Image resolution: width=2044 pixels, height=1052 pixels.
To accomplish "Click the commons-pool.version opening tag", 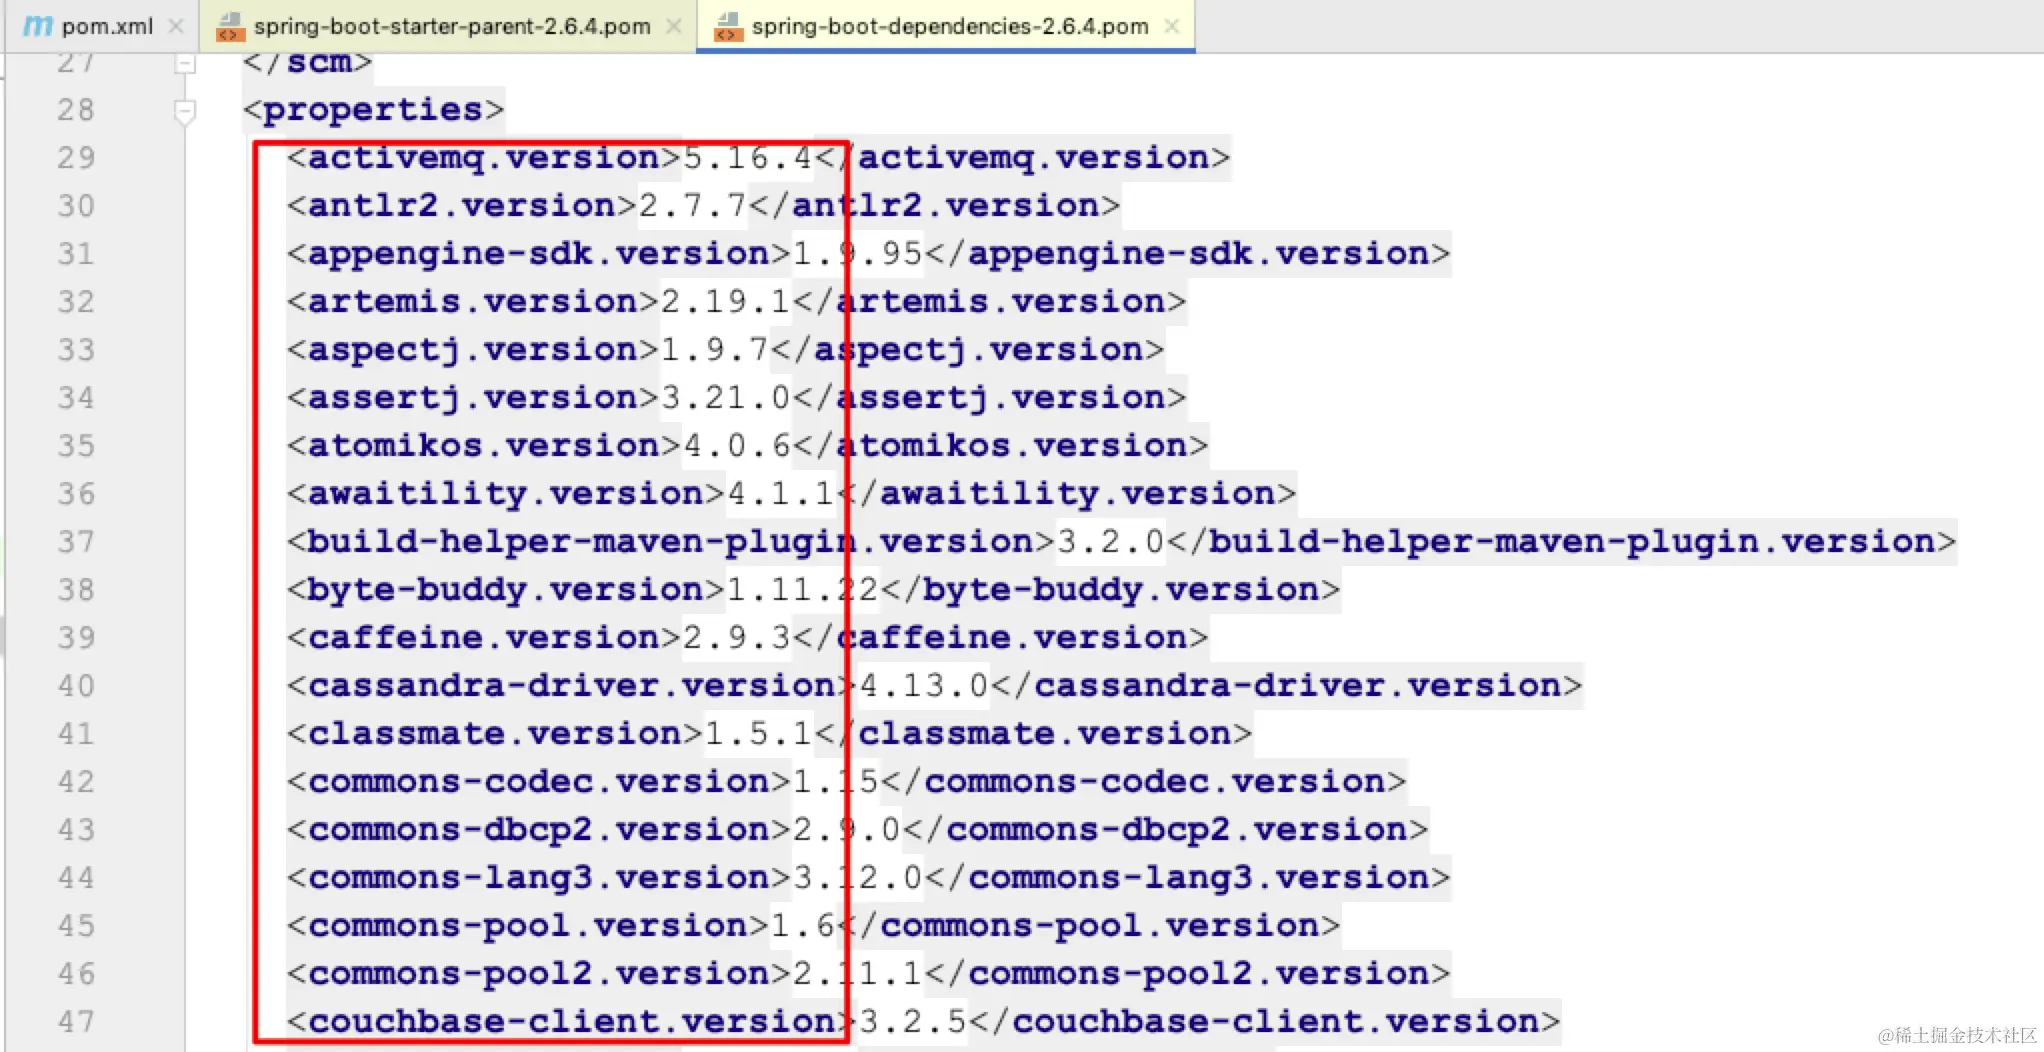I will tap(528, 926).
